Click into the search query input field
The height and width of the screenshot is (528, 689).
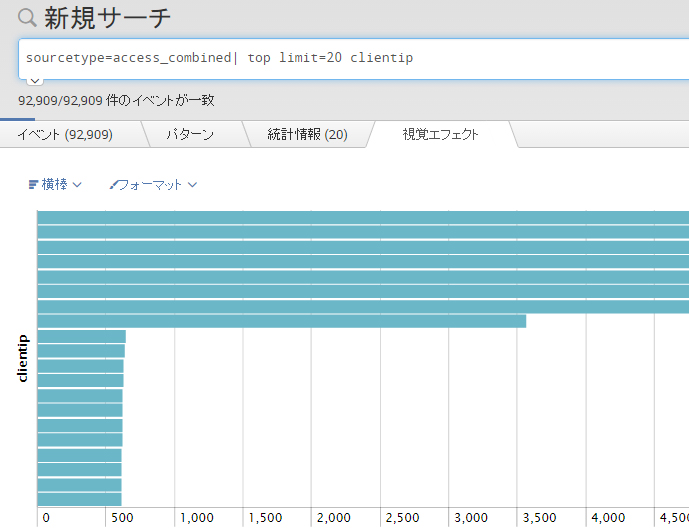(x=353, y=58)
